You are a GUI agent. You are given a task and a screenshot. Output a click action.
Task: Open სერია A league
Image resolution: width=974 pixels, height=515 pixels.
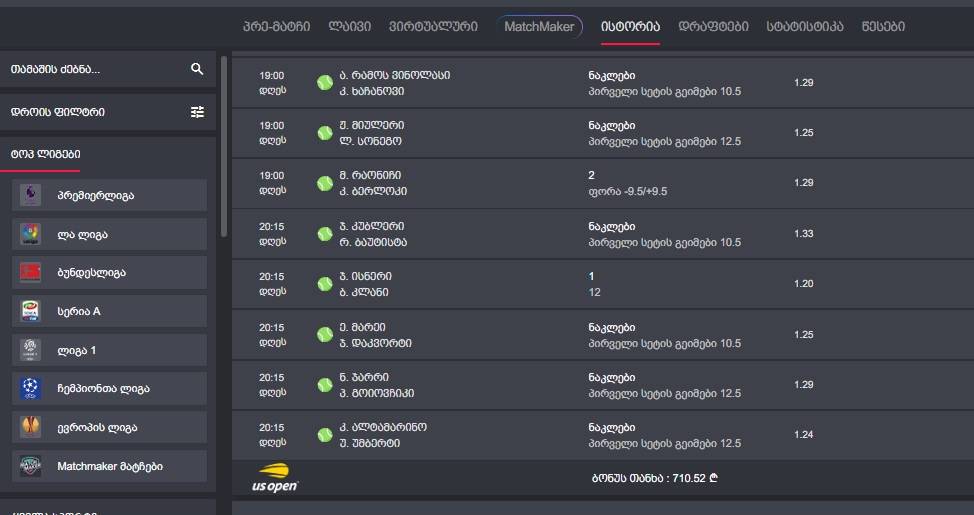[109, 311]
